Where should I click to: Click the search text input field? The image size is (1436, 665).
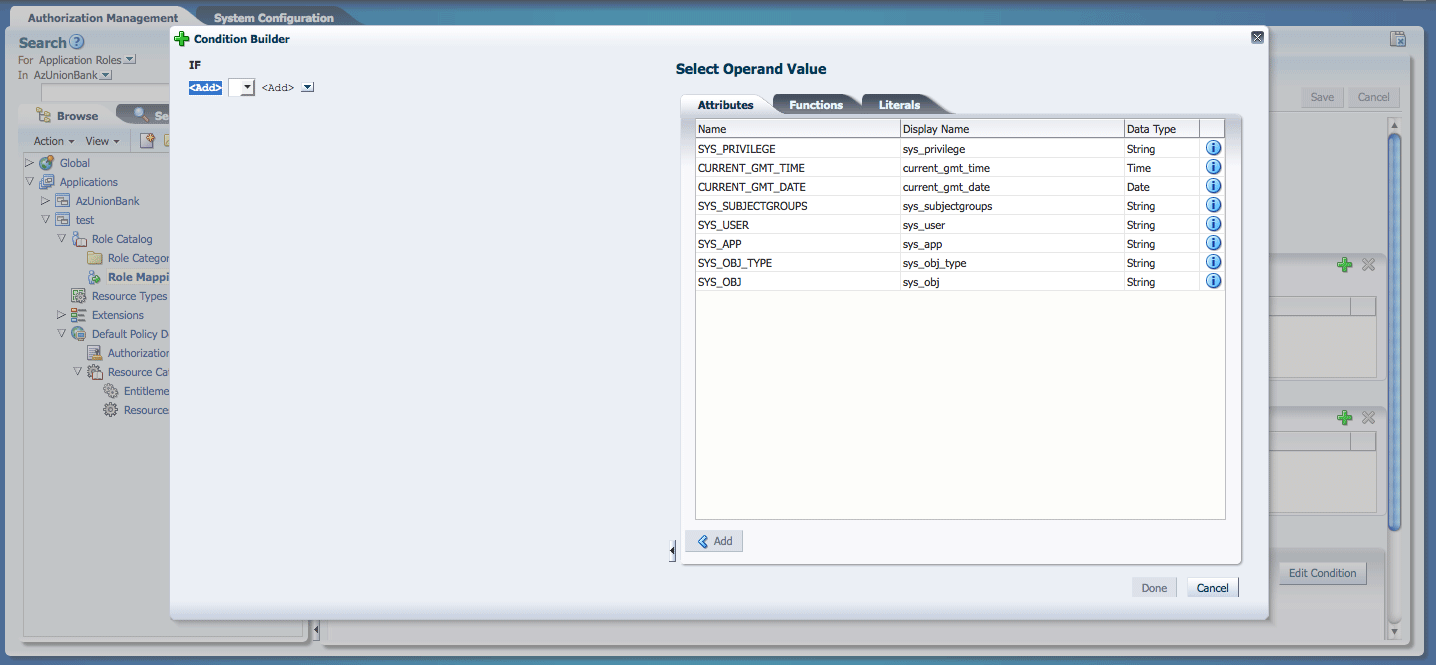tap(104, 92)
